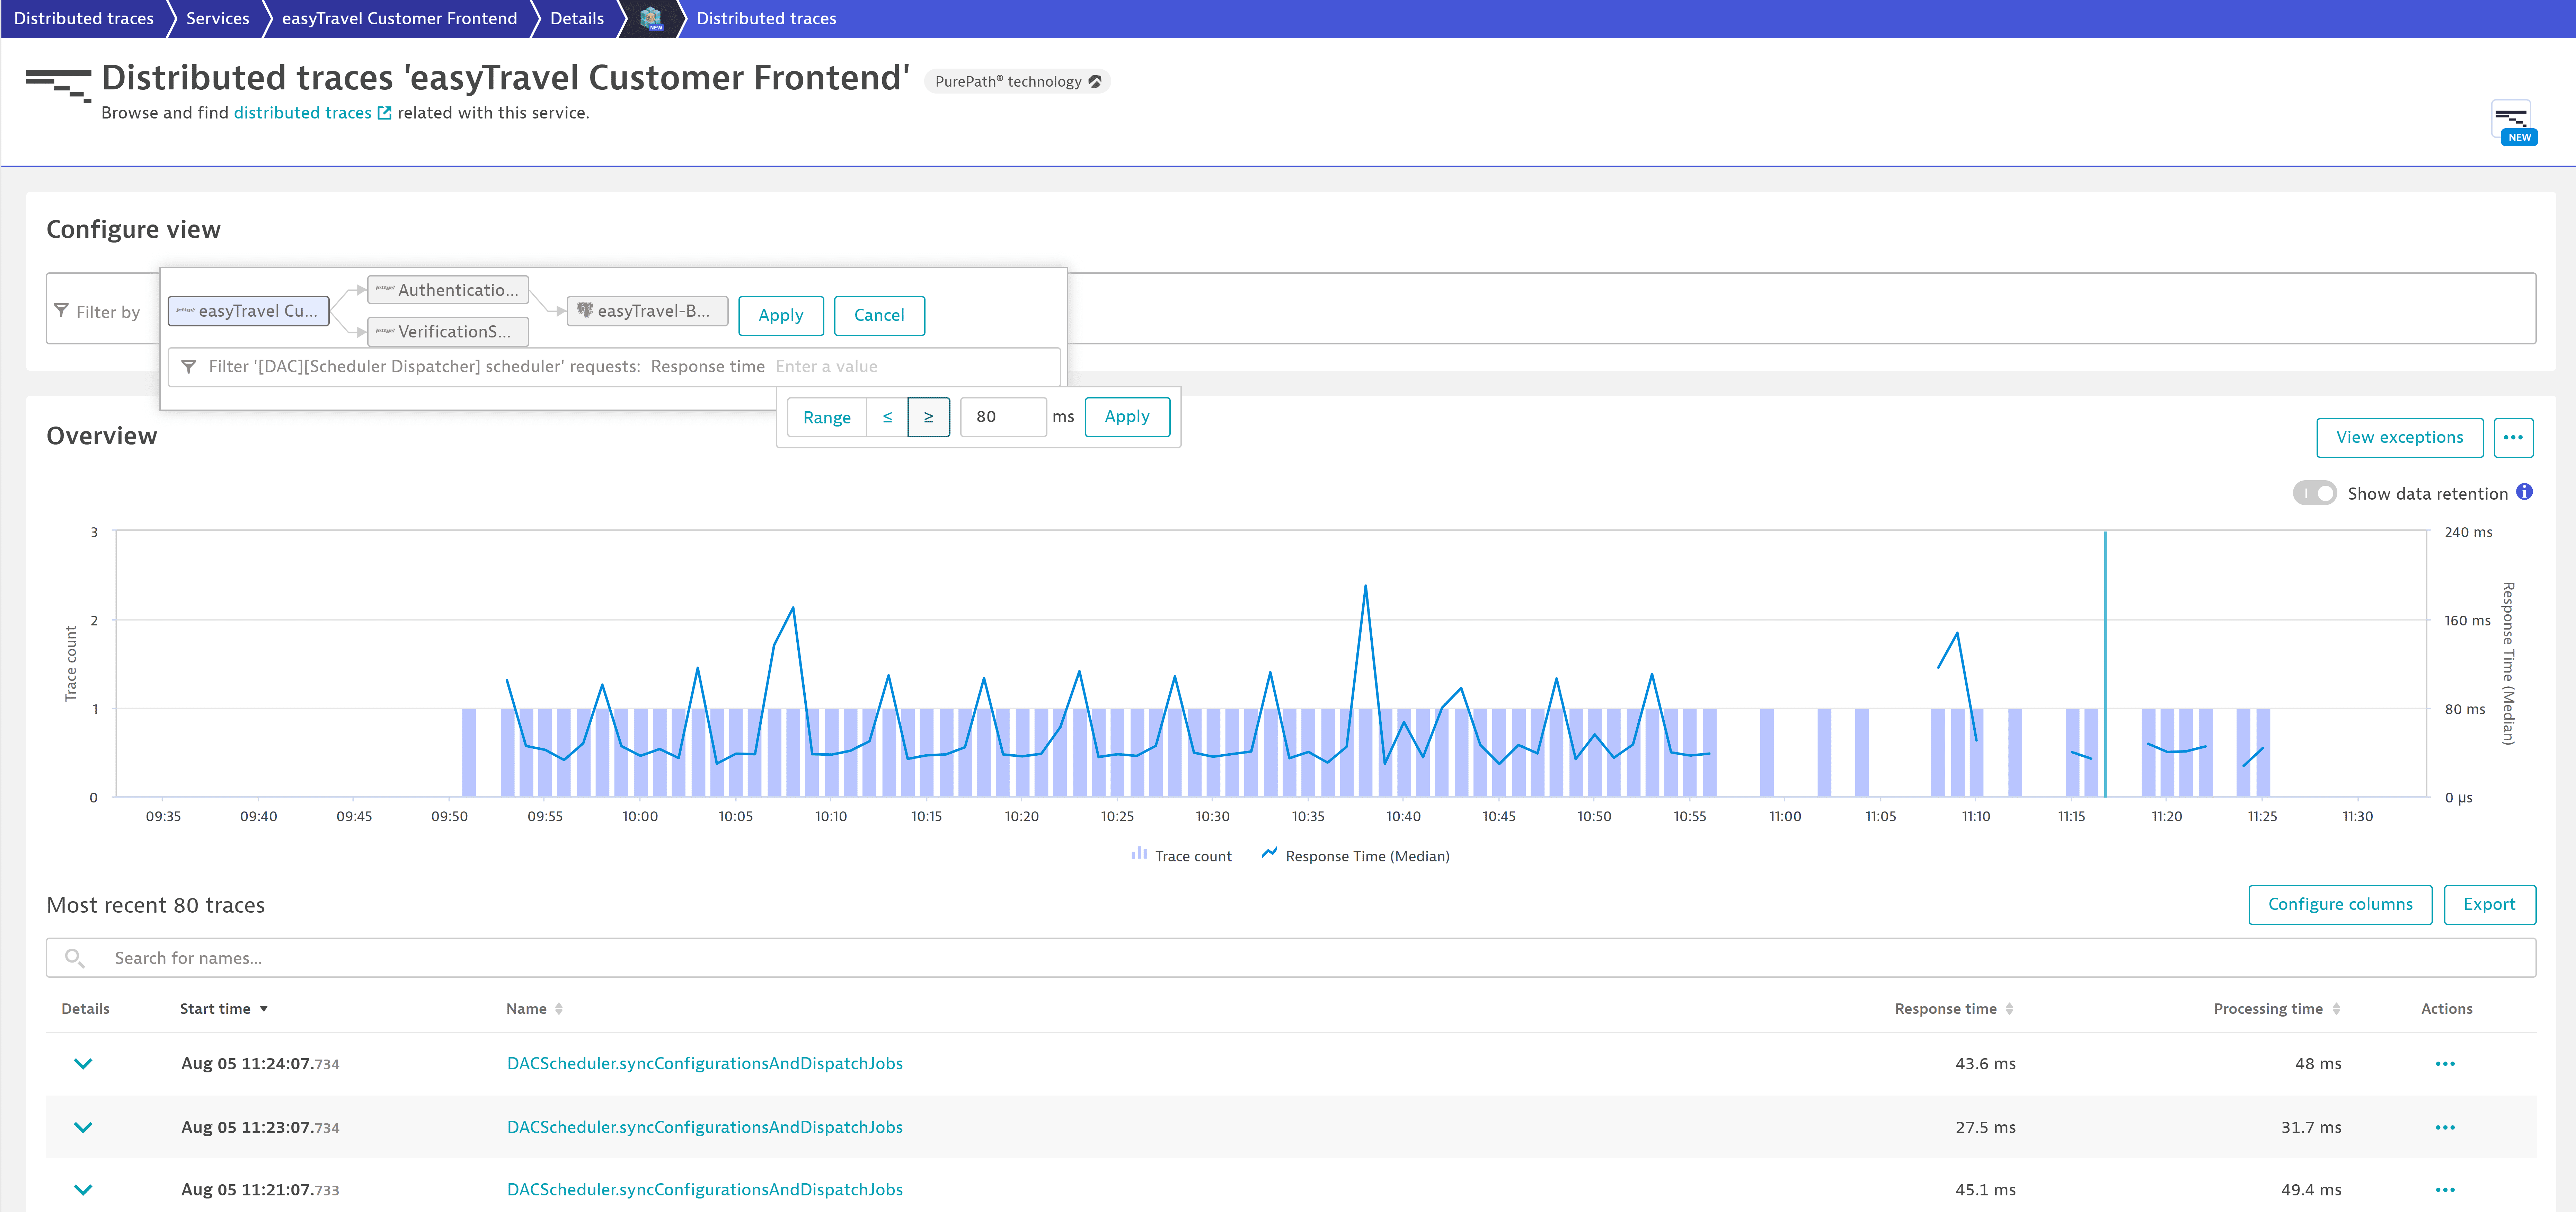Image resolution: width=2576 pixels, height=1212 pixels.
Task: Click the 49.4 ms processing time value
Action: [2311, 1190]
